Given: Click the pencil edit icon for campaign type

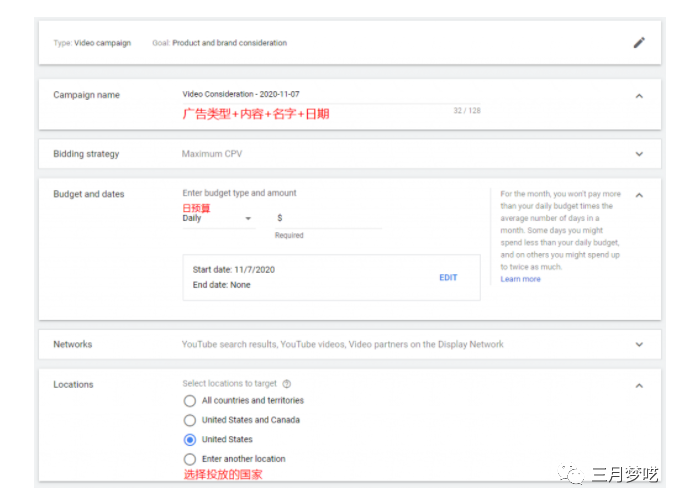Looking at the screenshot, I should pos(639,43).
